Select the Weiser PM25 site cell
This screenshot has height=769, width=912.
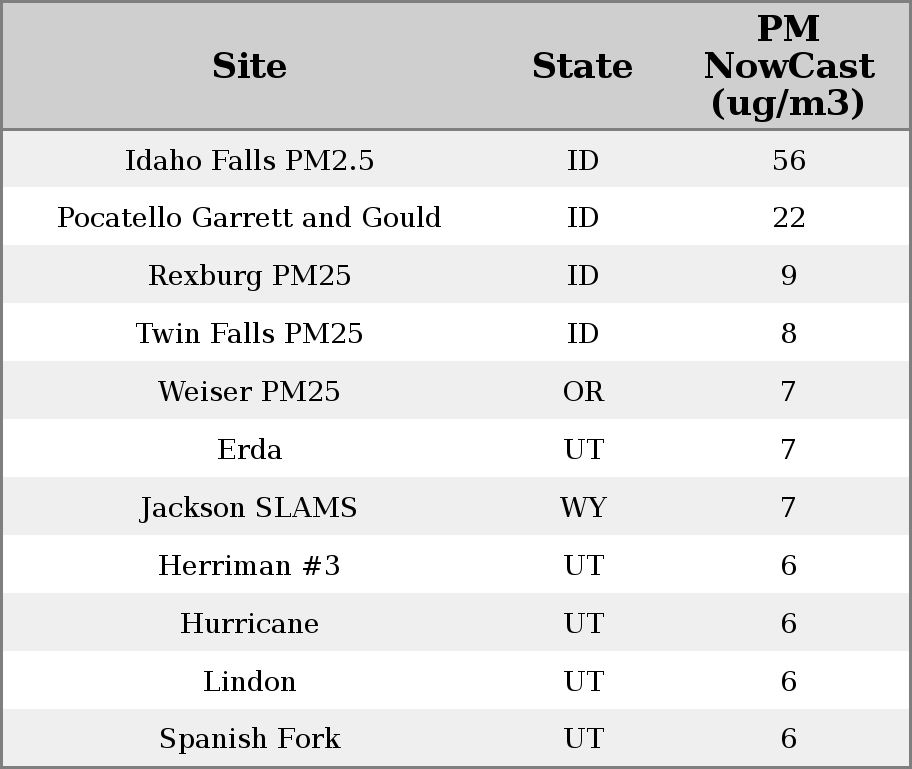[249, 392]
